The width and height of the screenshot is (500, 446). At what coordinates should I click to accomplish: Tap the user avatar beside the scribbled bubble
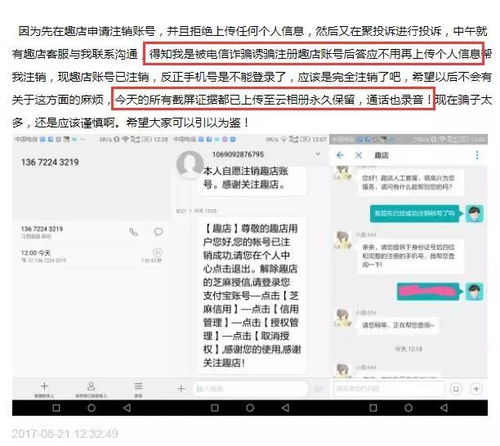click(474, 291)
